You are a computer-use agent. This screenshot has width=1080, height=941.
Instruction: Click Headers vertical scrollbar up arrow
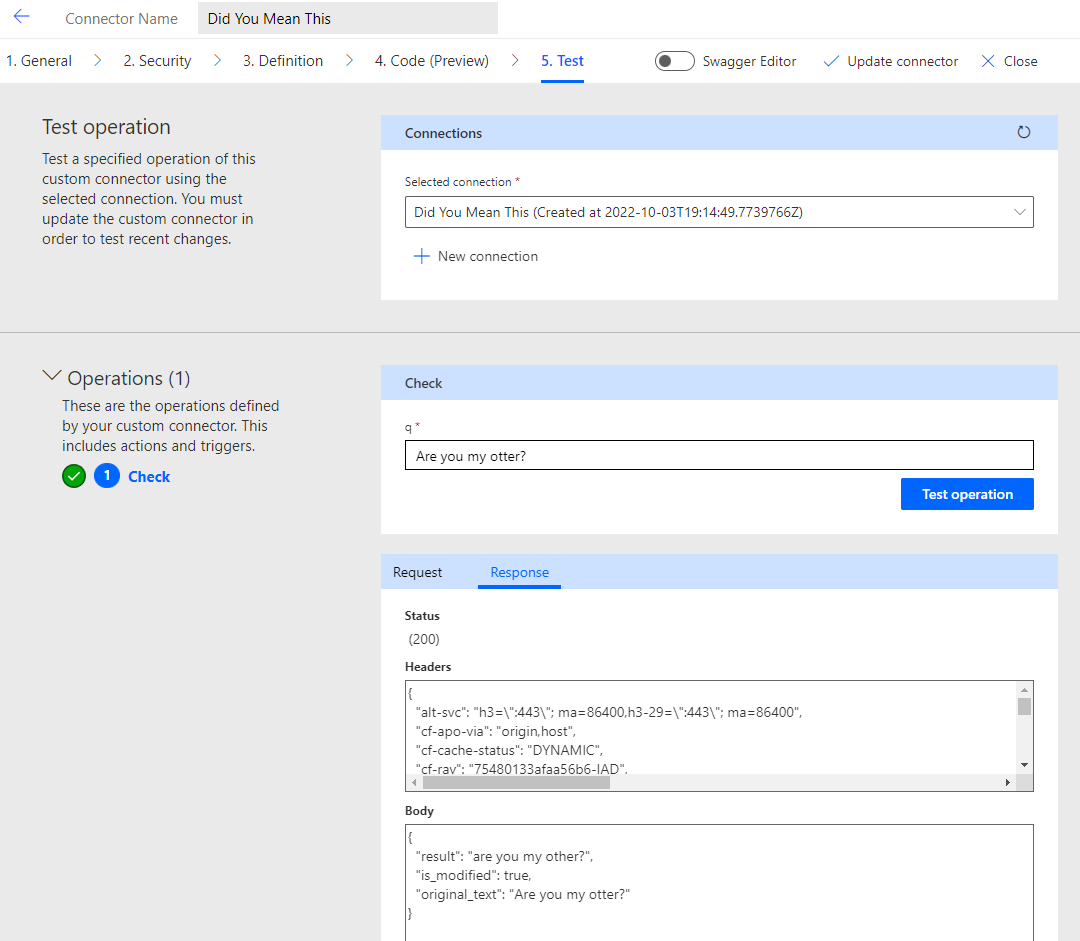[x=1024, y=690]
